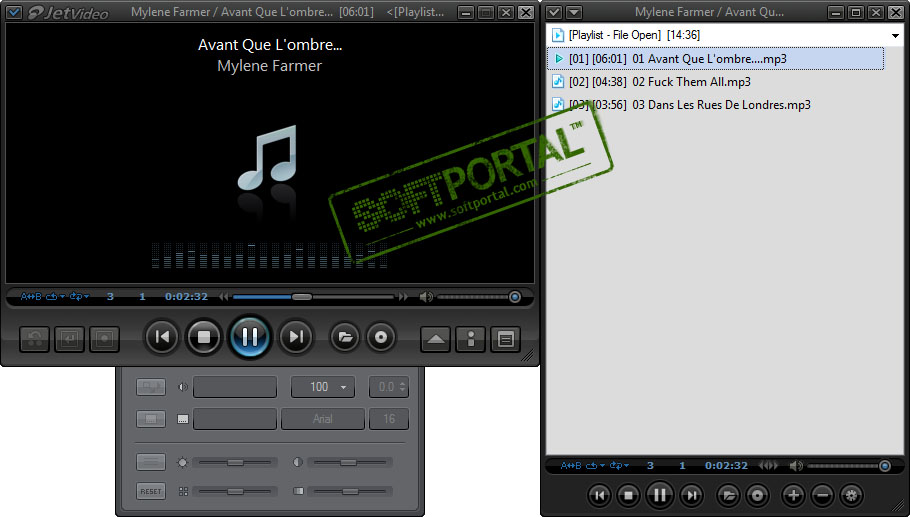The height and width of the screenshot is (517, 910).
Task: Click the seek bar thumb in JetVideo player
Action: (x=302, y=297)
